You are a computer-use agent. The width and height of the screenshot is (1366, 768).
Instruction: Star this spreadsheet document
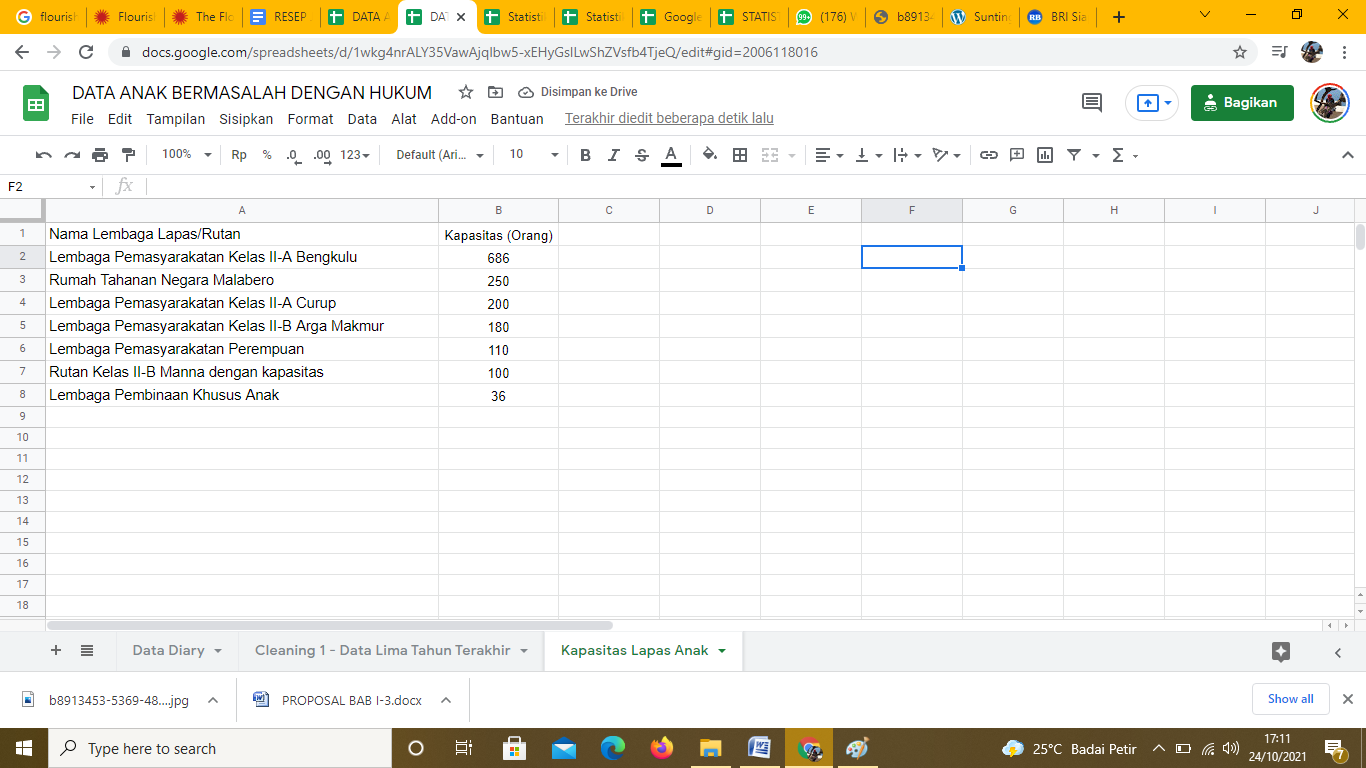pyautogui.click(x=466, y=93)
